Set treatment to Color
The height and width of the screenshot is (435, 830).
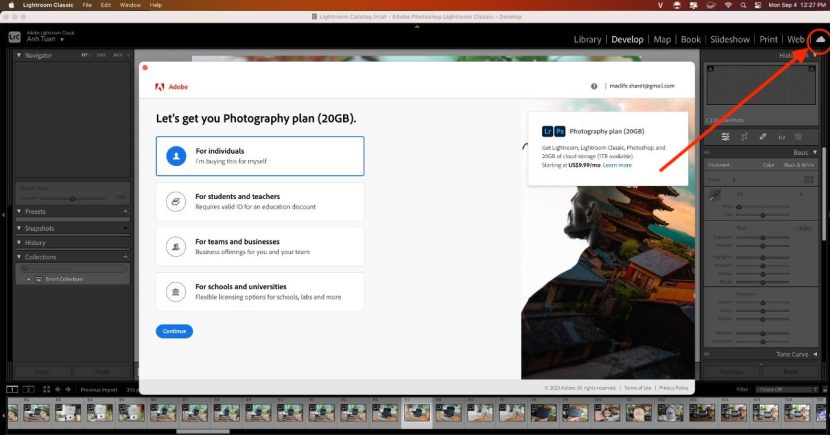(768, 165)
